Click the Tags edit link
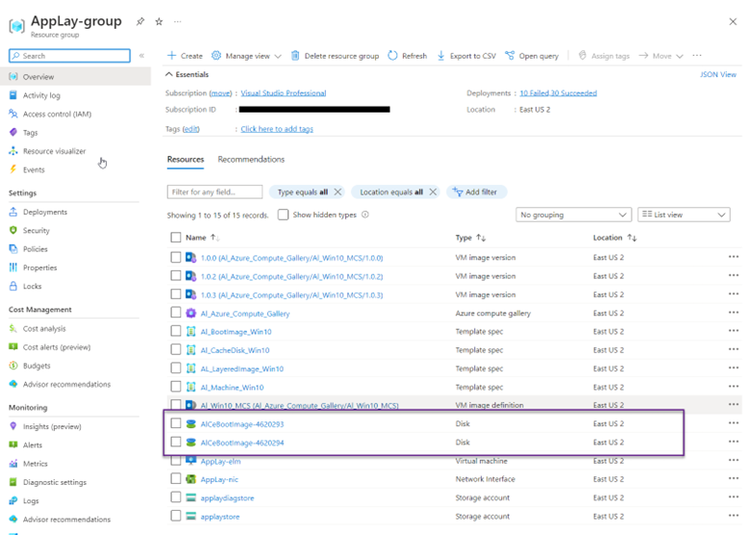The image size is (750, 535). point(191,129)
